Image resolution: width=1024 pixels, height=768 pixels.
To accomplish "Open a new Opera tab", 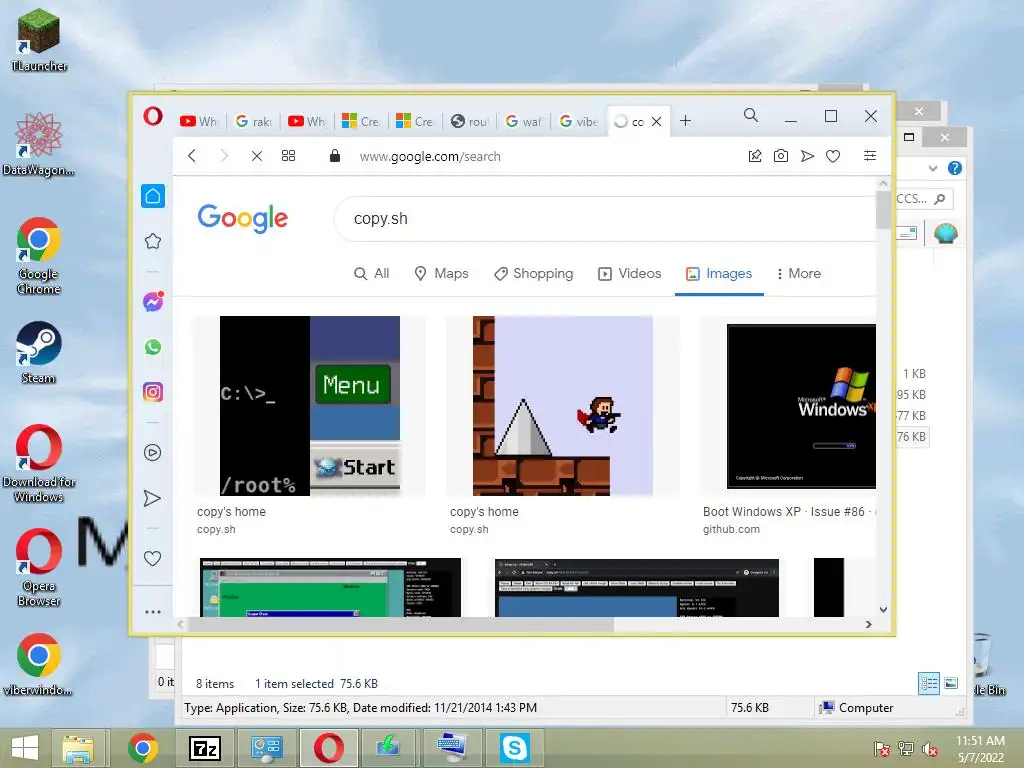I will coord(685,121).
